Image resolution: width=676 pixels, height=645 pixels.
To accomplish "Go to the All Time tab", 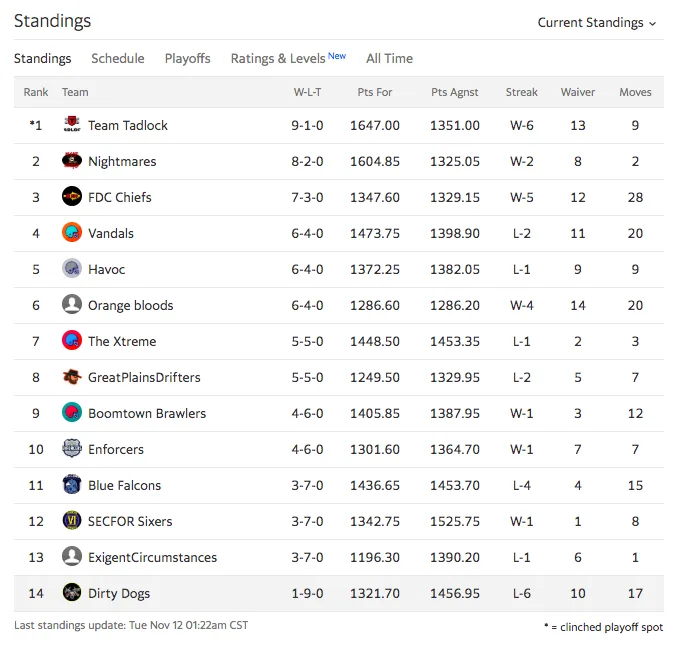I will pos(389,58).
